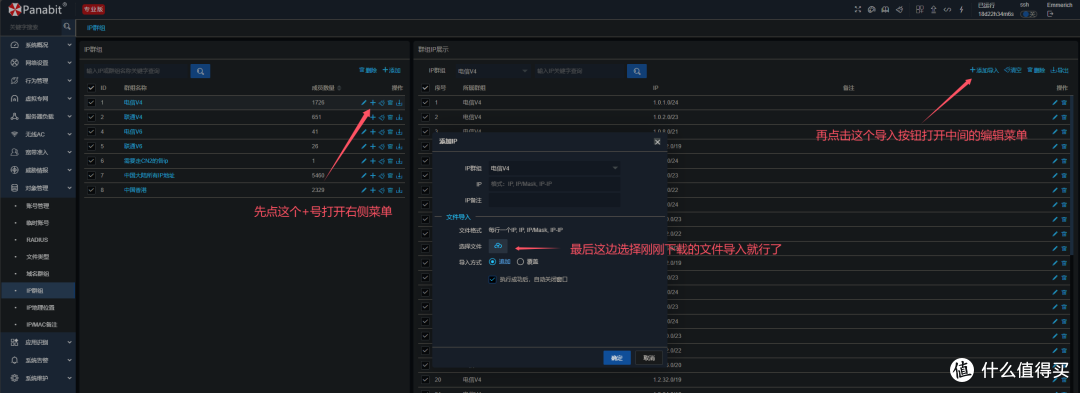Click the 添加导入 button in 群组IP展示 panel
Image resolution: width=1080 pixels, height=393 pixels.
(984, 70)
